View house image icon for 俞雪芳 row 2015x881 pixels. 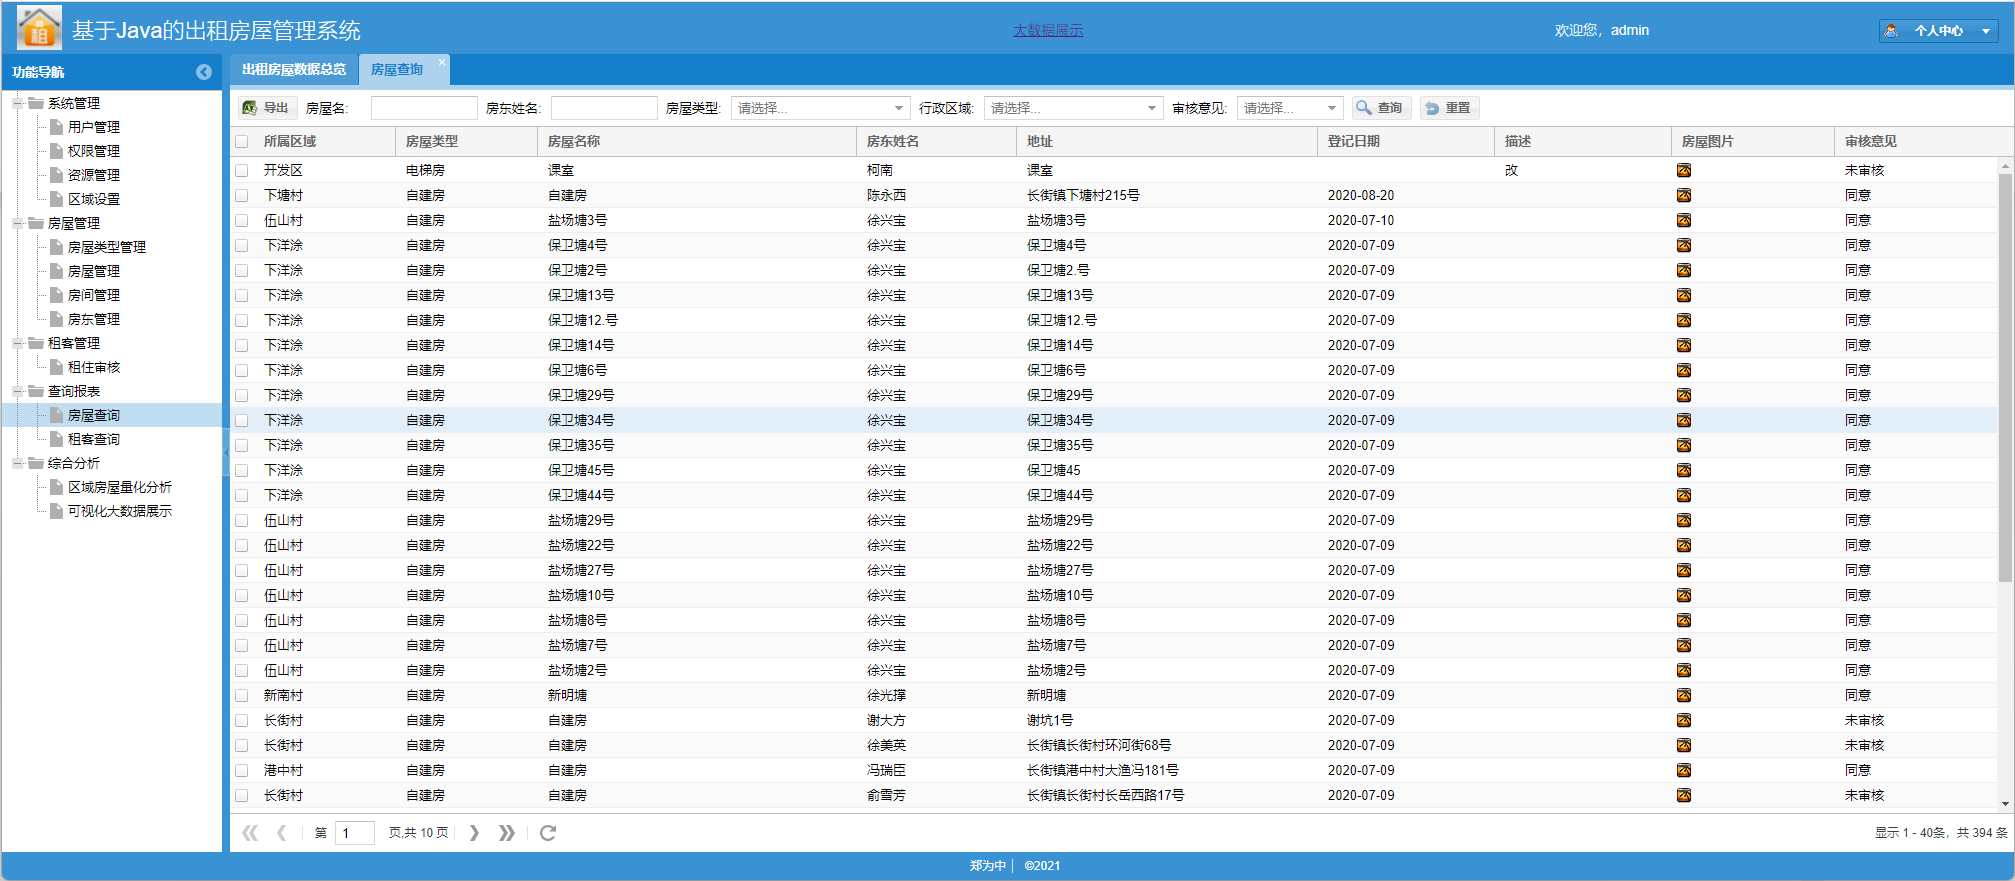pyautogui.click(x=1684, y=796)
